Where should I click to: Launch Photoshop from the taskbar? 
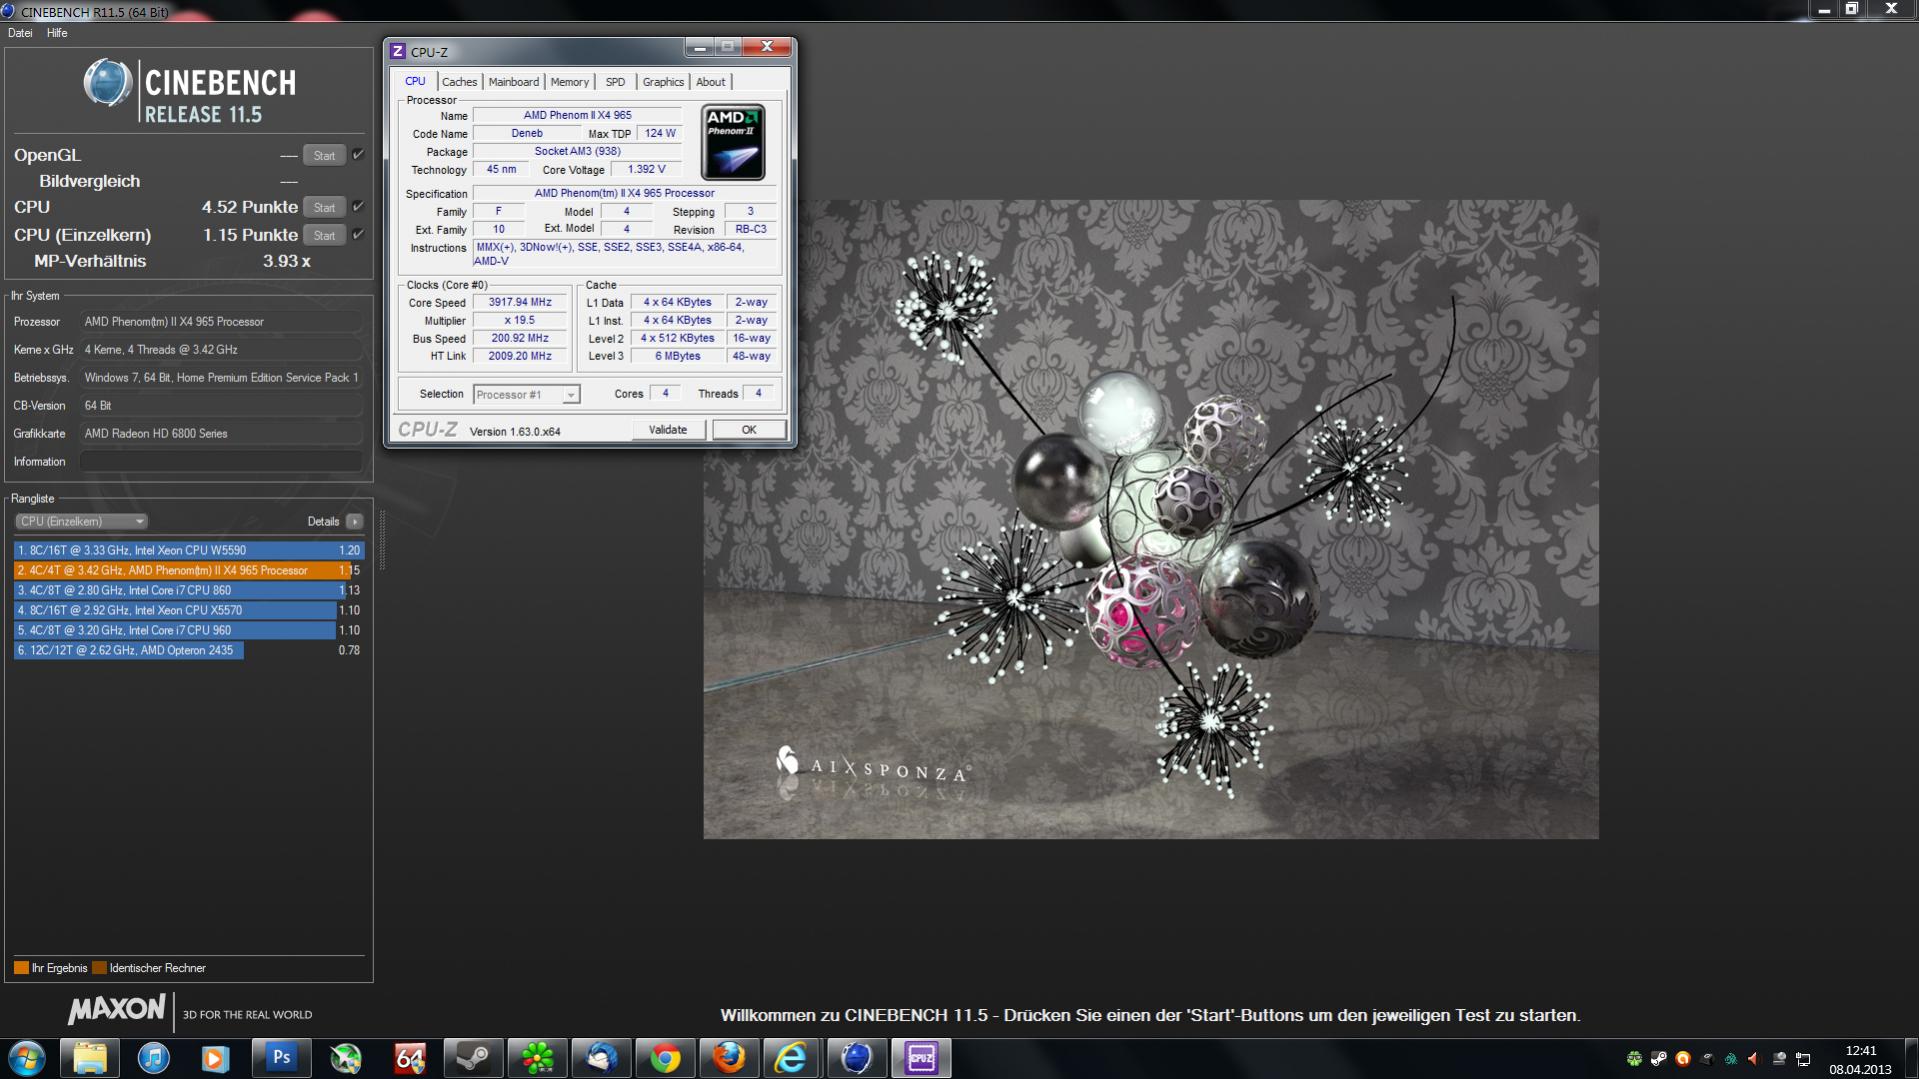click(281, 1058)
